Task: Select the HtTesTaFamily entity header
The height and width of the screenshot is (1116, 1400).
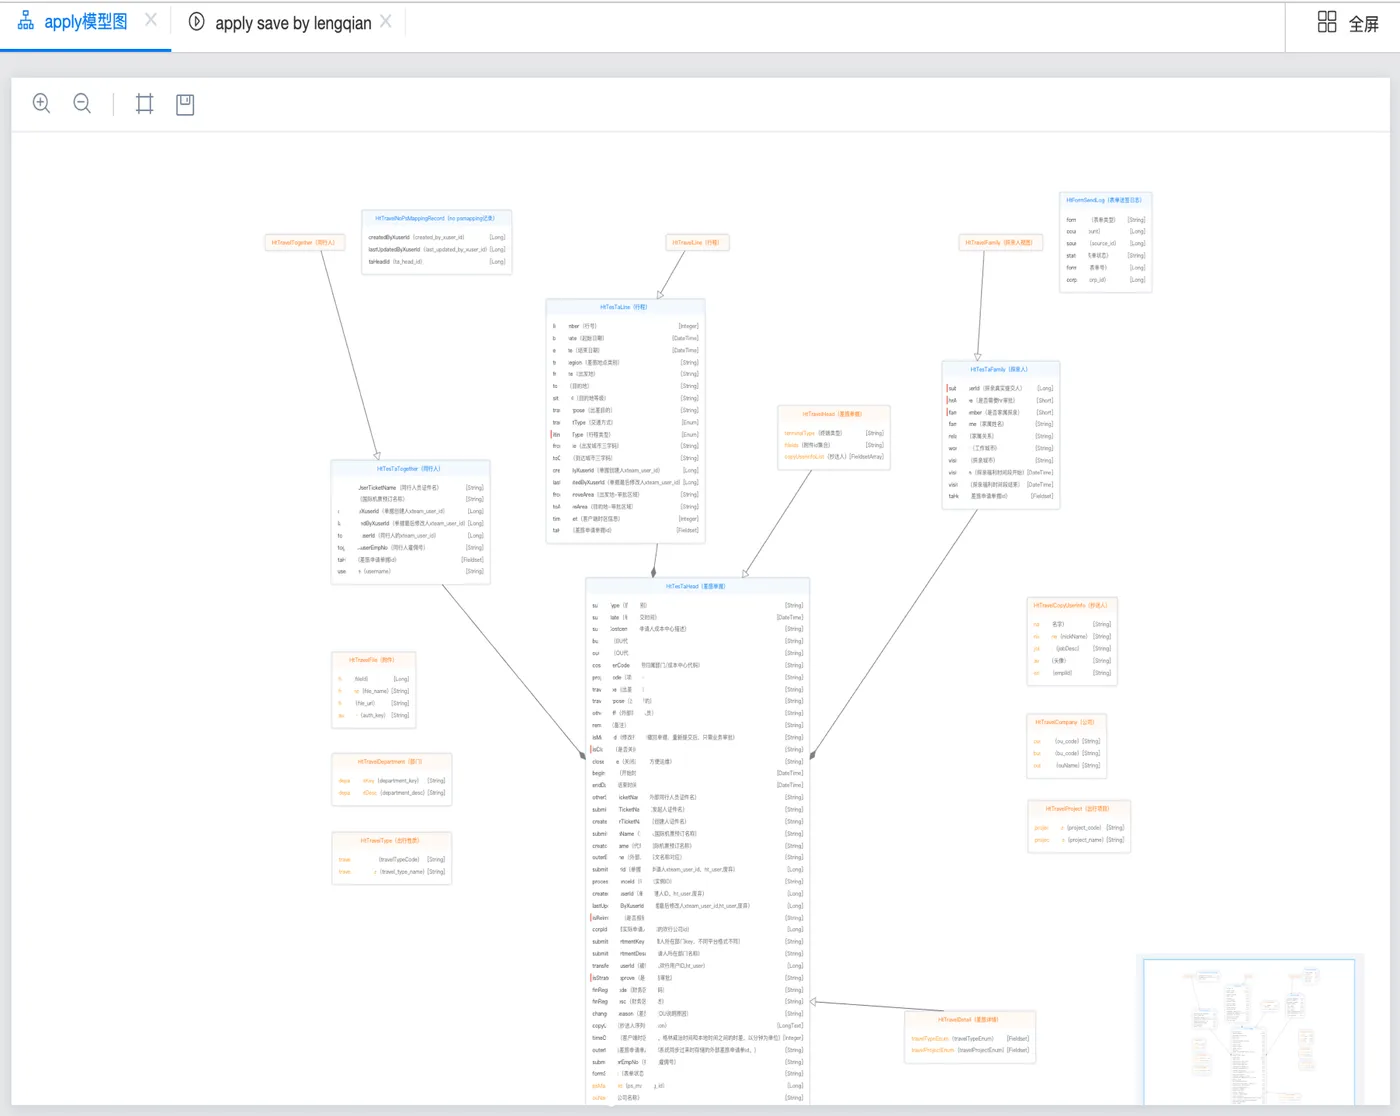Action: (999, 369)
